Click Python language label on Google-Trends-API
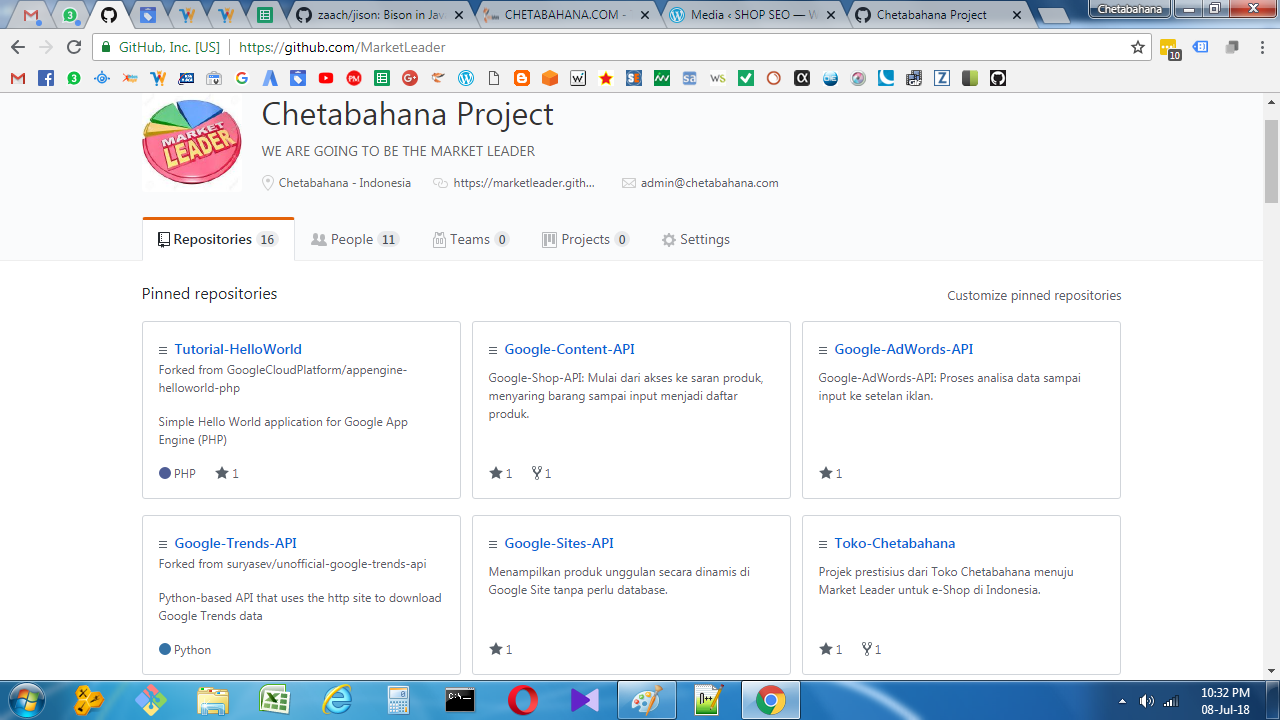The width and height of the screenshot is (1280, 720). 192,650
